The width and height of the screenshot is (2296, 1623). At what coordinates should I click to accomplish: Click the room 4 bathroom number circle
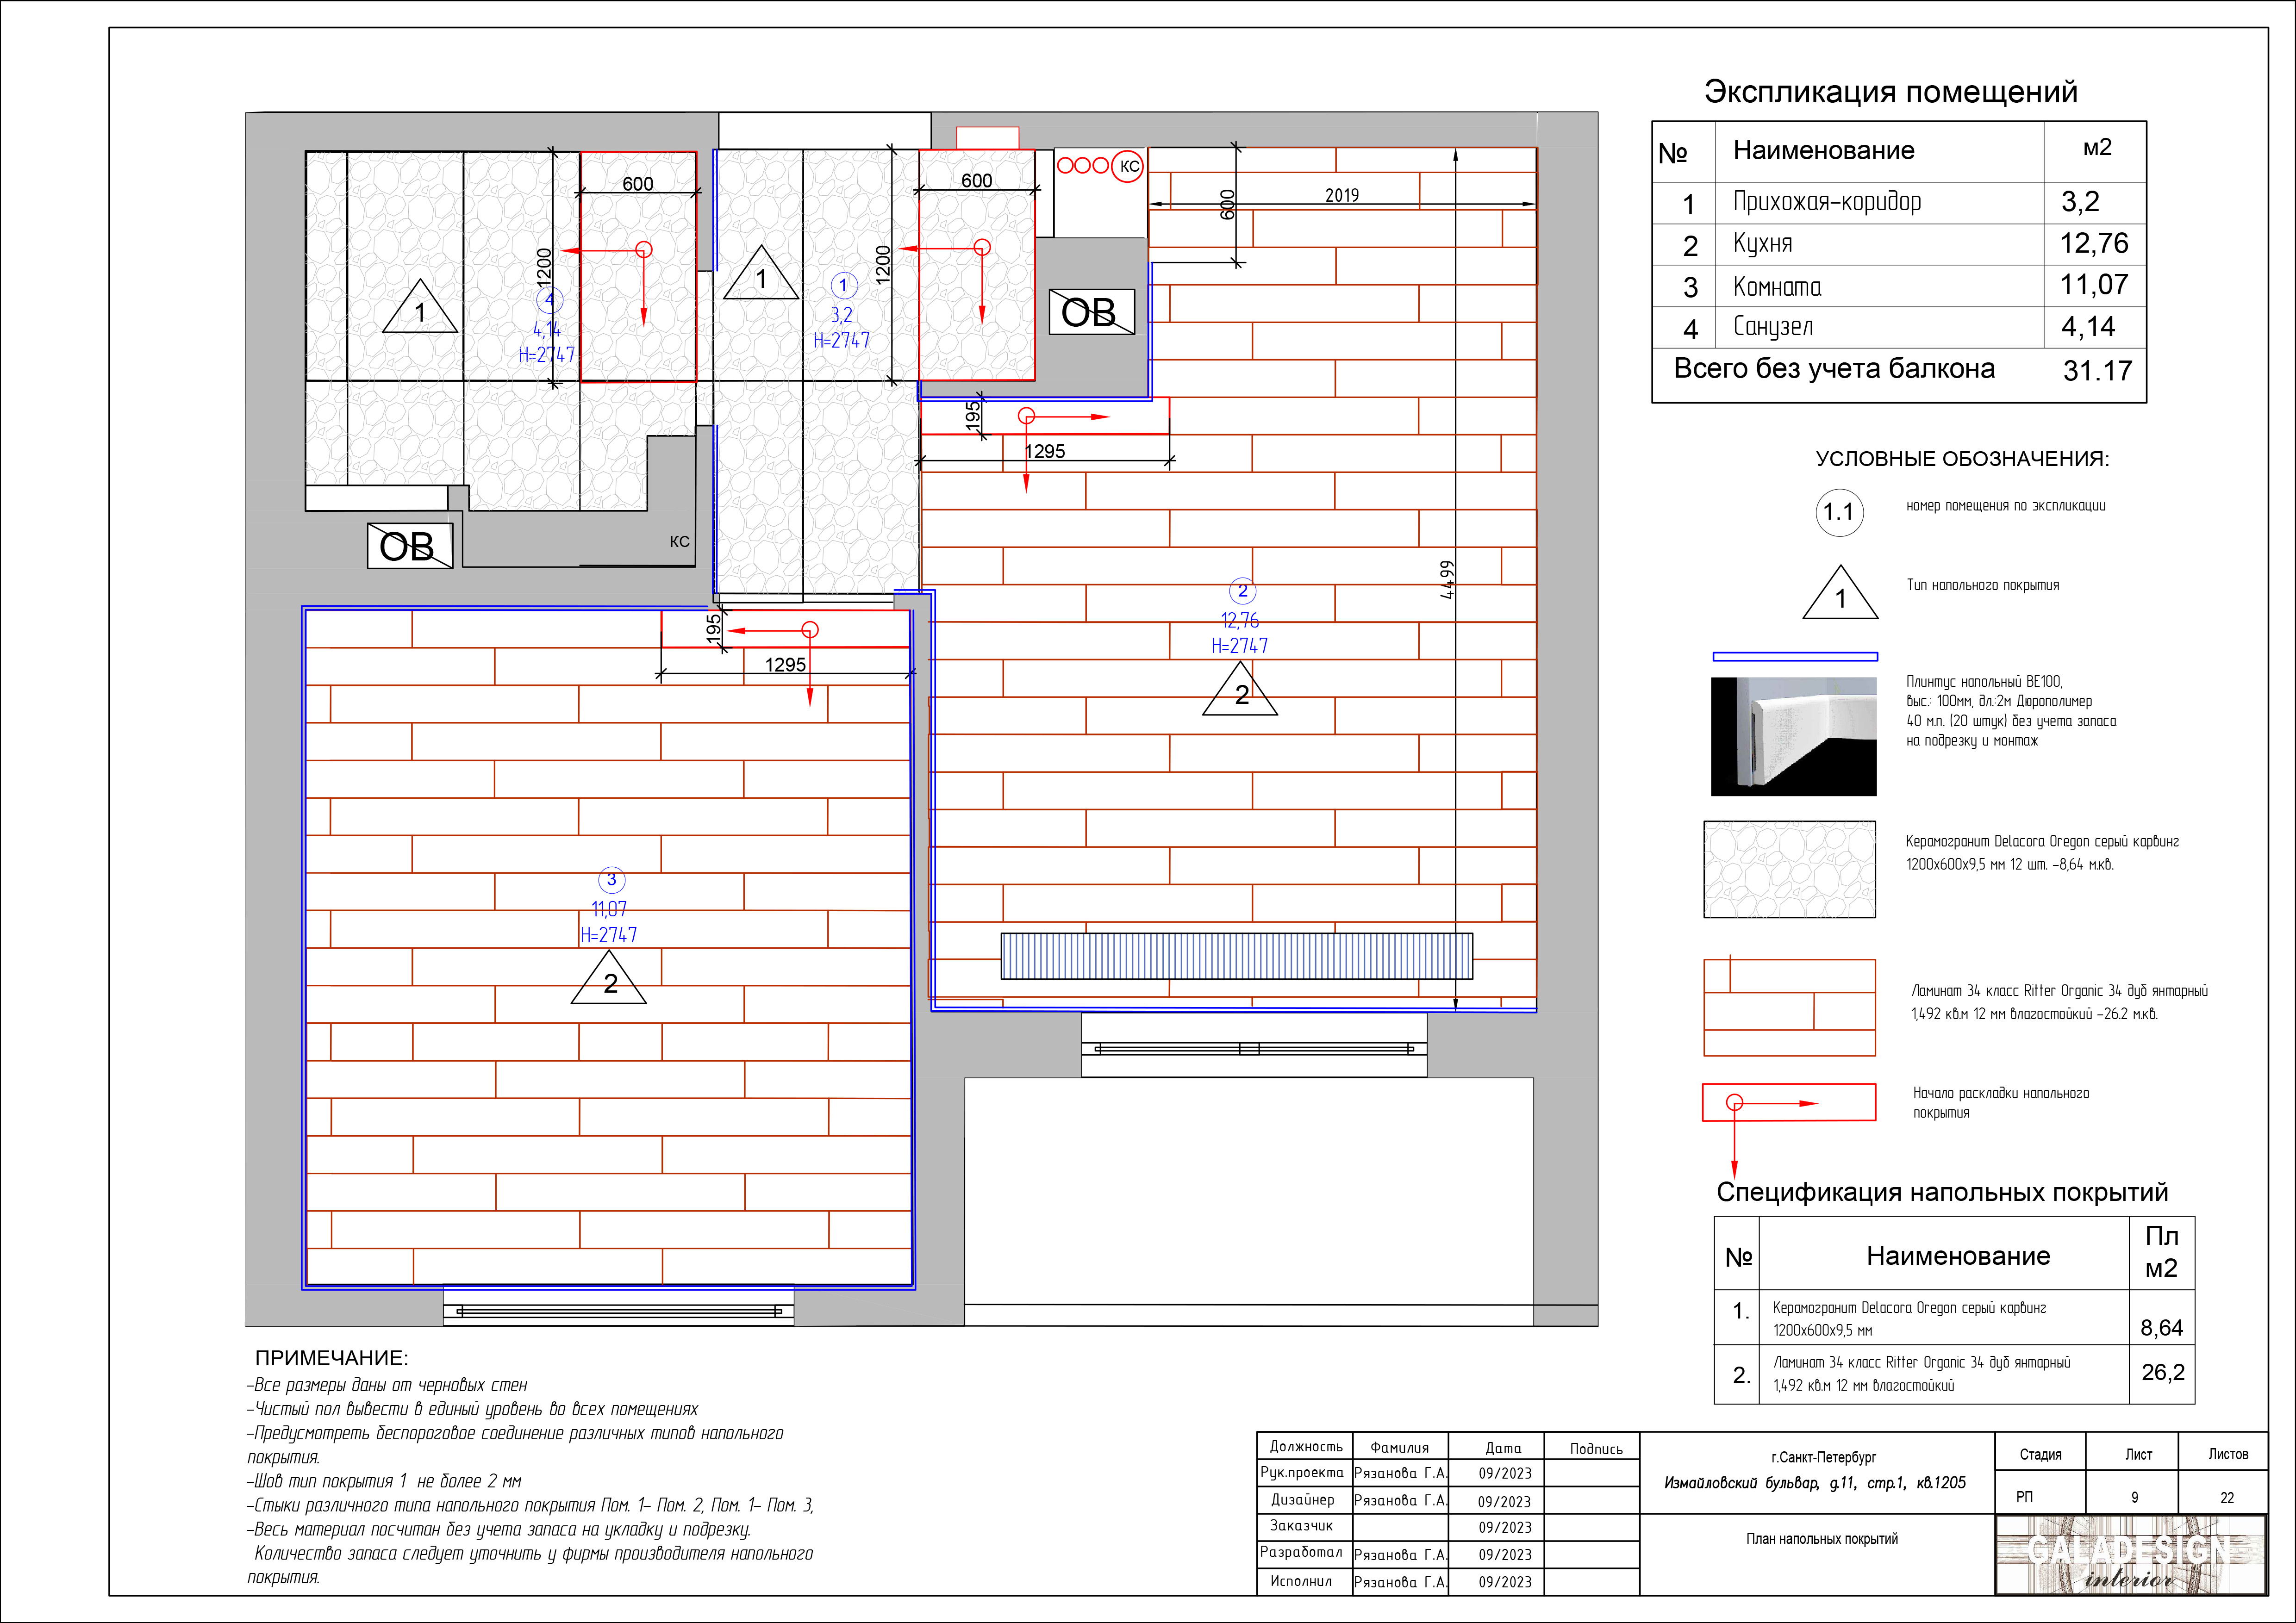pos(549,299)
